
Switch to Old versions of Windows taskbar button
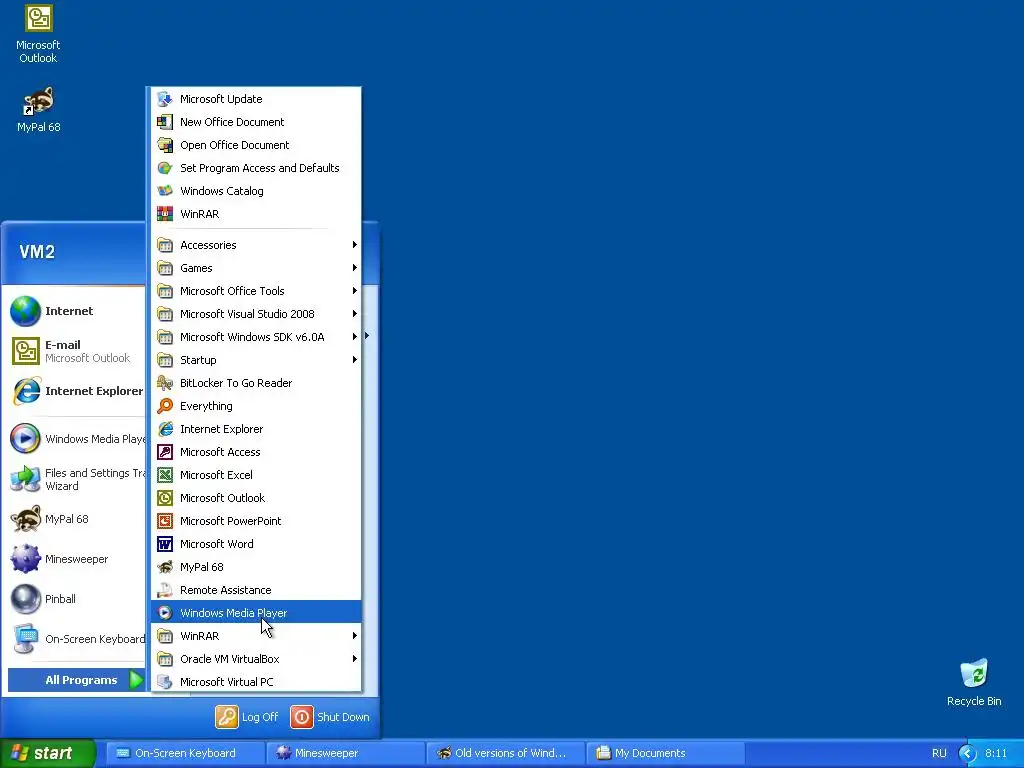(x=507, y=753)
